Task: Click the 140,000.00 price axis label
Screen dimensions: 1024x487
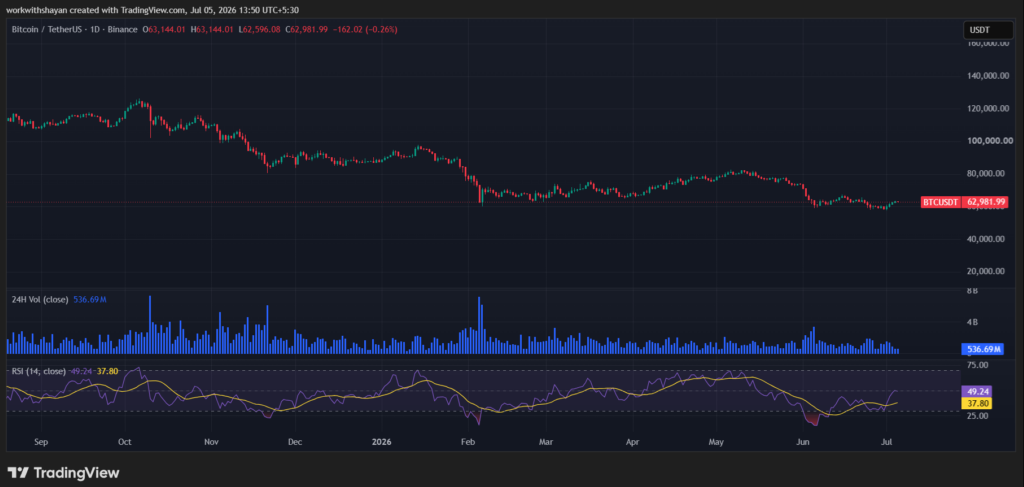Action: [989, 76]
